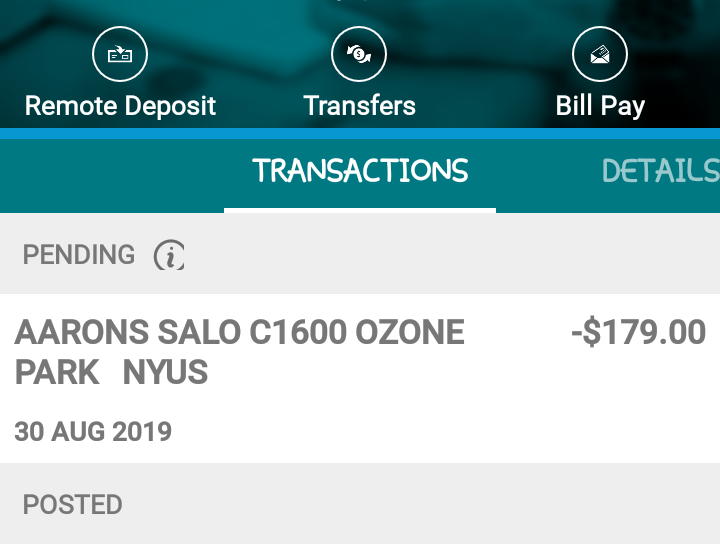720x552 pixels.
Task: Switch to the TRANSACTIONS tab
Action: click(x=360, y=171)
